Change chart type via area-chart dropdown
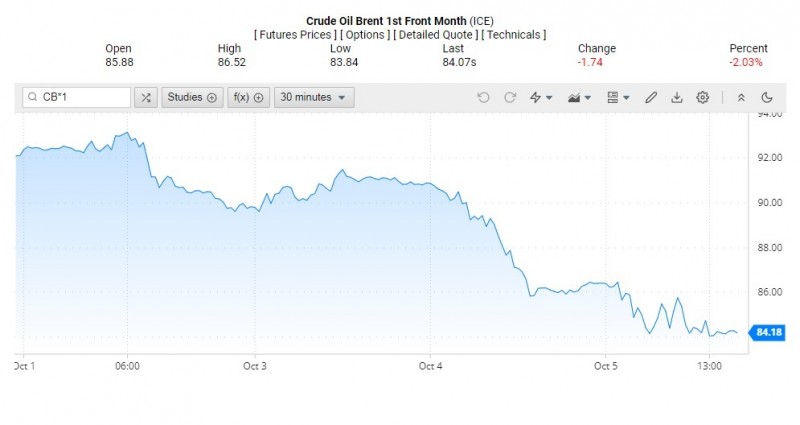 [x=579, y=97]
